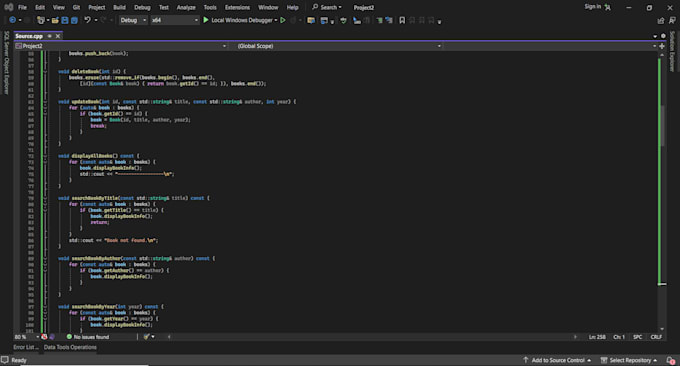Open the undo history dropdown arrow

(95, 20)
